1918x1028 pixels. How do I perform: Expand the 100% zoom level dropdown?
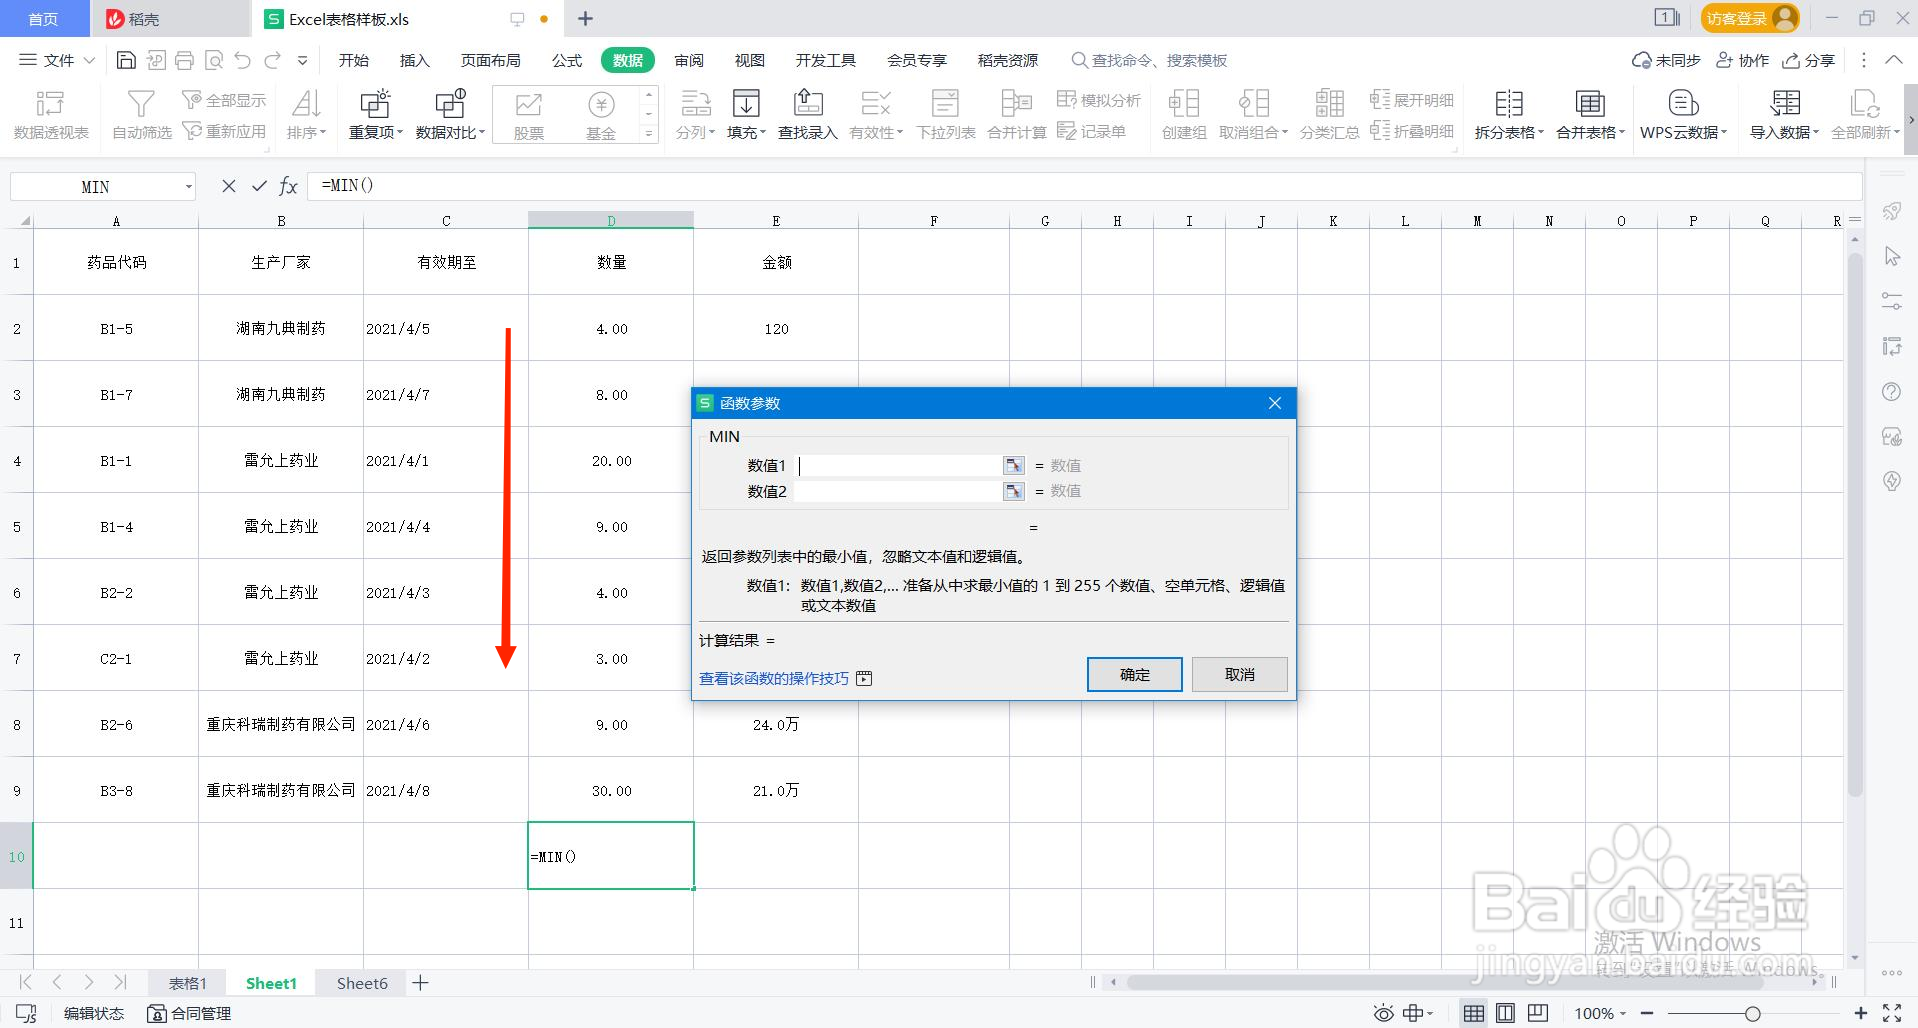[x=1622, y=1013]
